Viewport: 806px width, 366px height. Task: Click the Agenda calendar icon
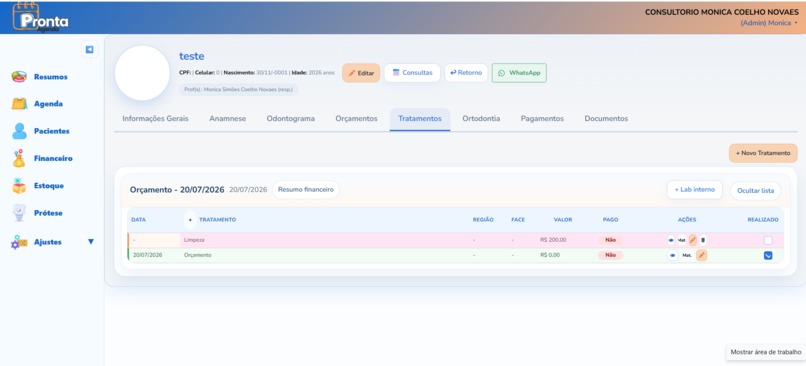pyautogui.click(x=19, y=104)
